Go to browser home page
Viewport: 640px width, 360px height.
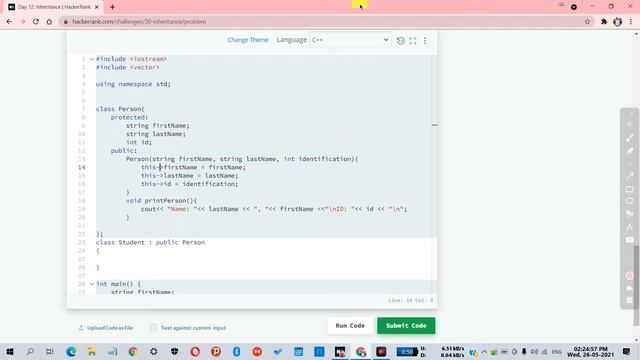click(x=49, y=22)
